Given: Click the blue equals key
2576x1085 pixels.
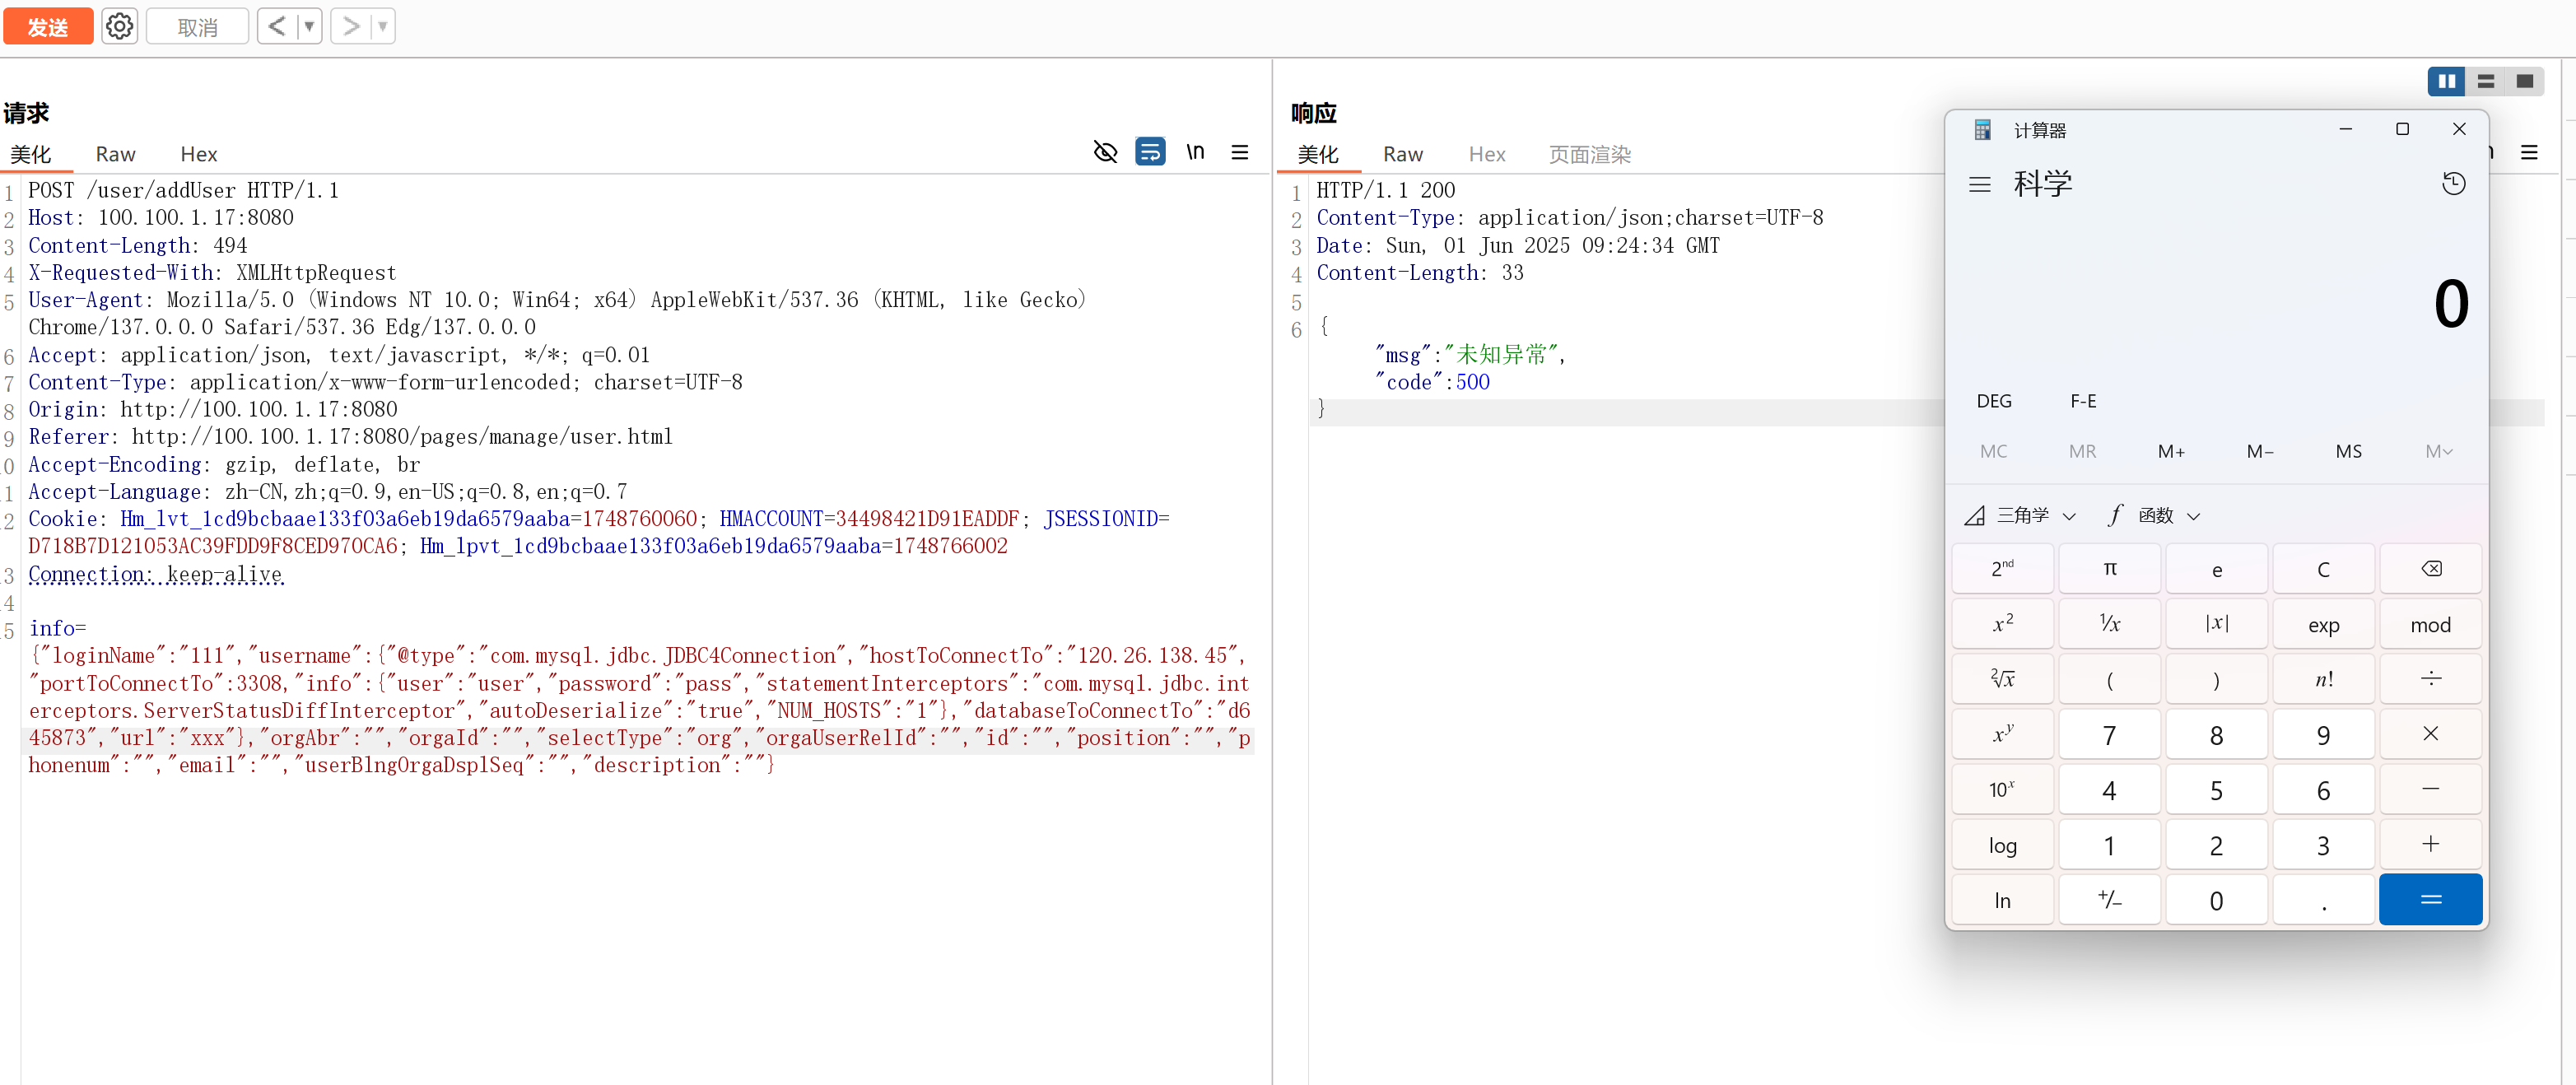Looking at the screenshot, I should 2430,899.
